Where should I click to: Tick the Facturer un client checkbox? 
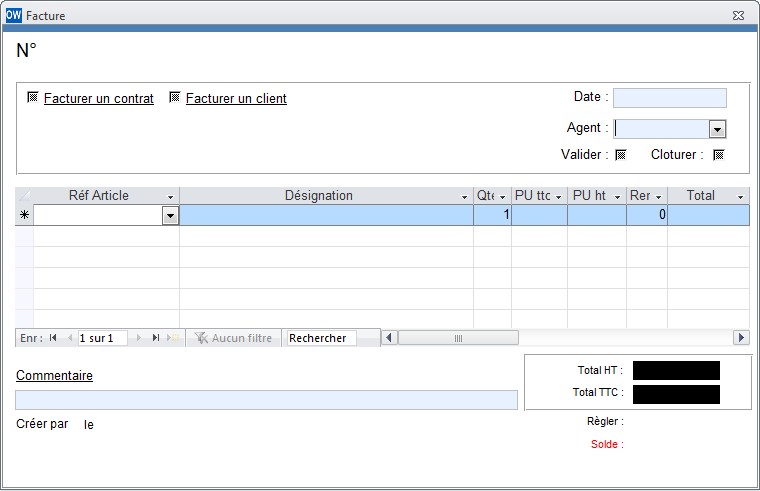tap(174, 97)
